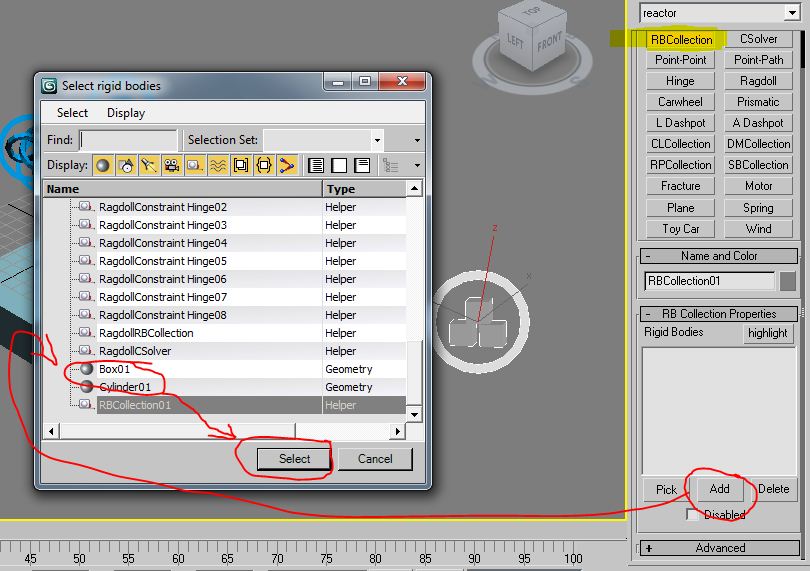Image resolution: width=810 pixels, height=571 pixels.
Task: Click the highlight button
Action: (767, 333)
